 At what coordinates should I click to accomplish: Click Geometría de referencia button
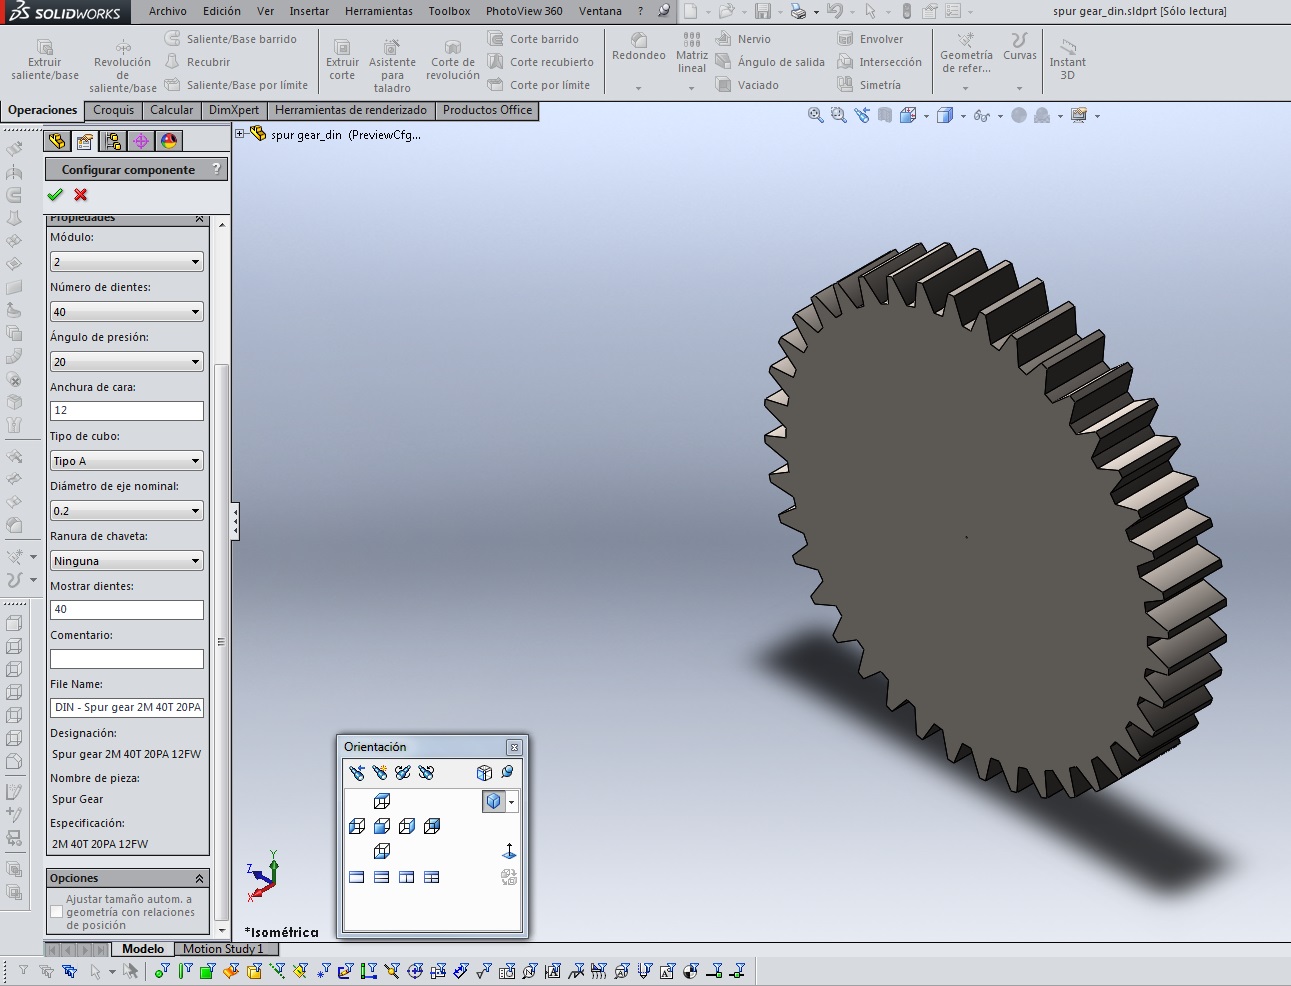pyautogui.click(x=966, y=54)
